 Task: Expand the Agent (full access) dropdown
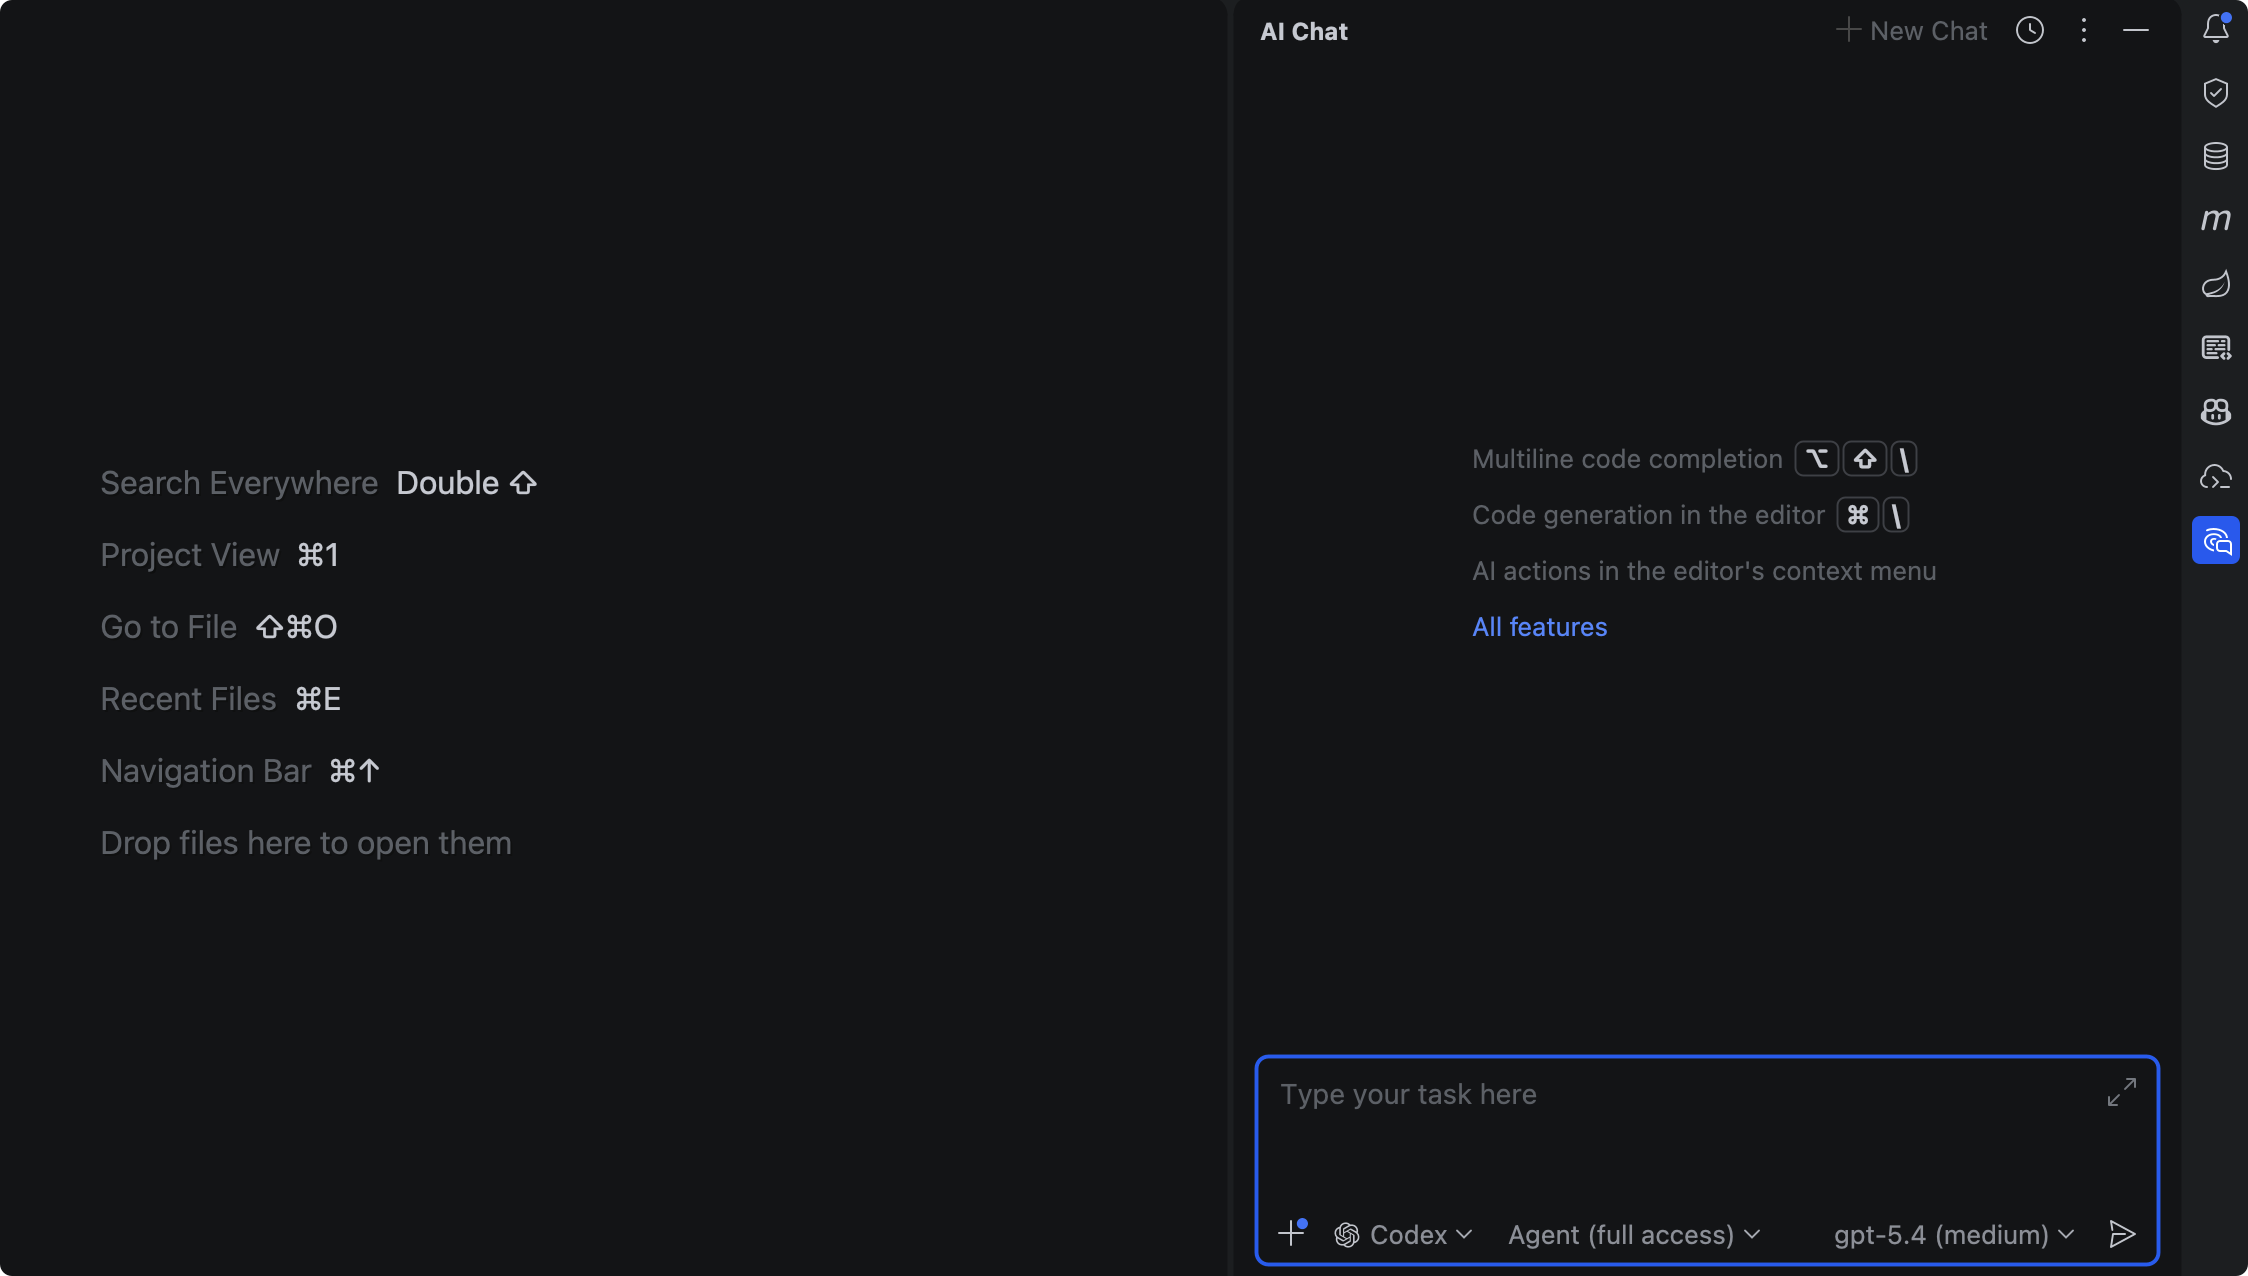pyautogui.click(x=1634, y=1235)
